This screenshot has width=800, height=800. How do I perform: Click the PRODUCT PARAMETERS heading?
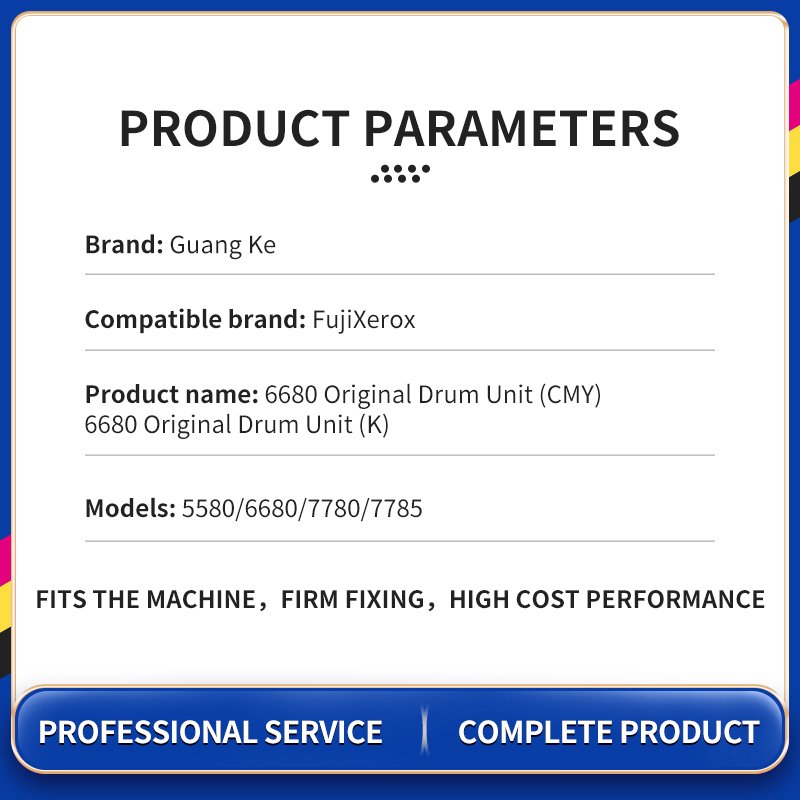399,128
